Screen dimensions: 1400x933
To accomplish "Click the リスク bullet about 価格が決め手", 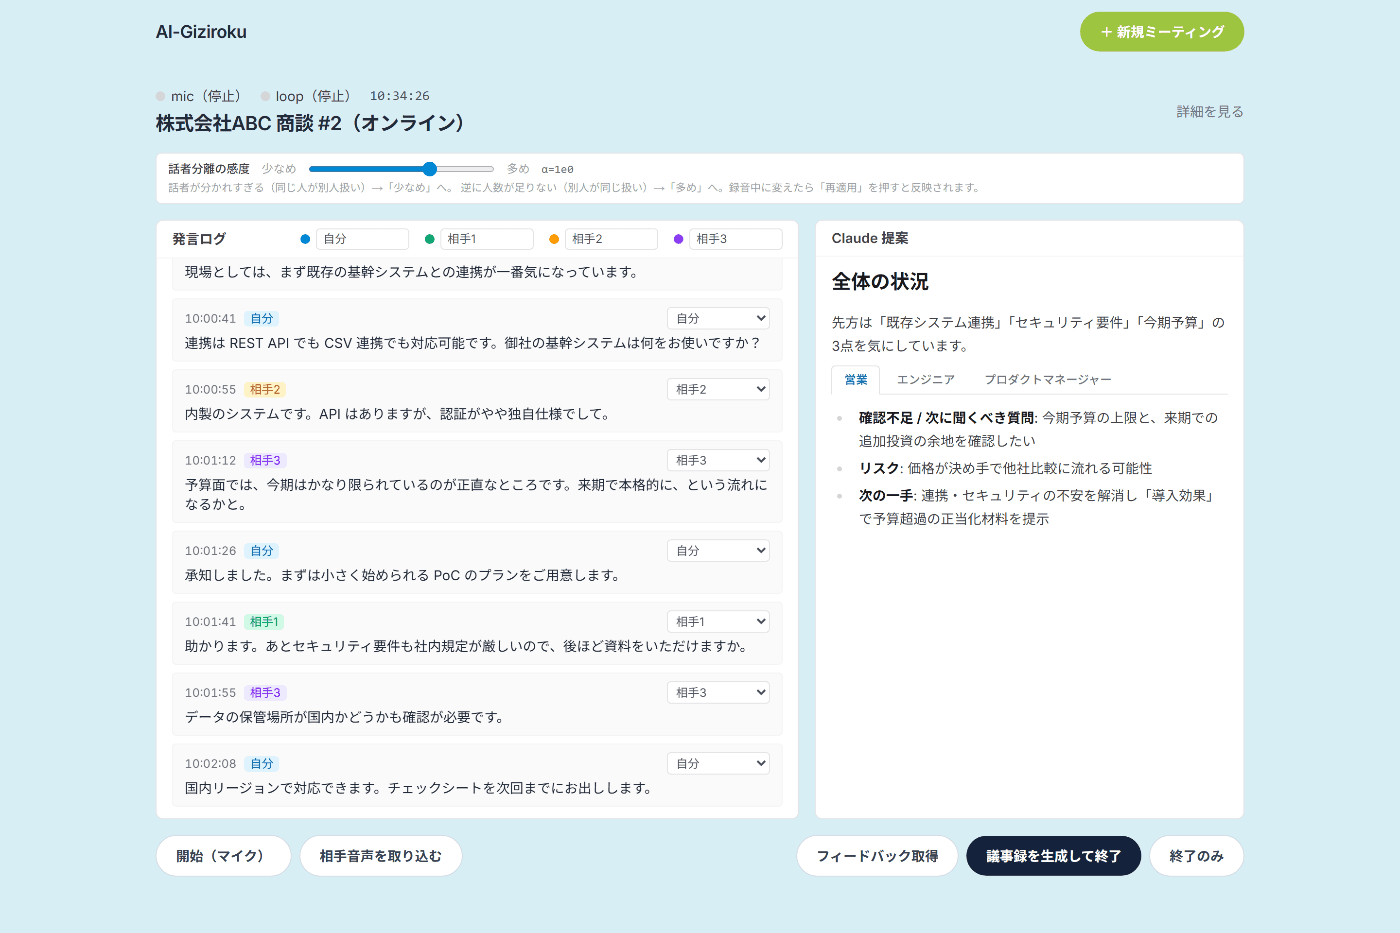I will click(x=1005, y=468).
